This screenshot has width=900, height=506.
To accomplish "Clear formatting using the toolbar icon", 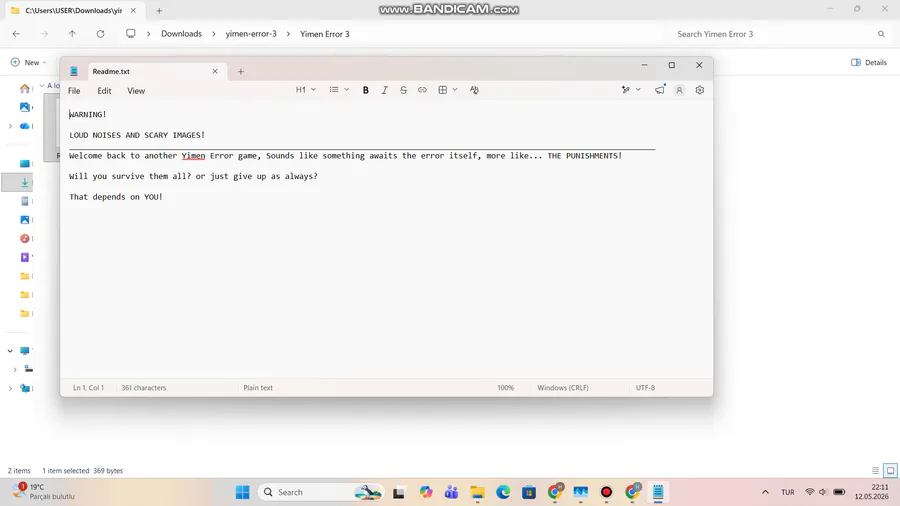I will tap(474, 90).
